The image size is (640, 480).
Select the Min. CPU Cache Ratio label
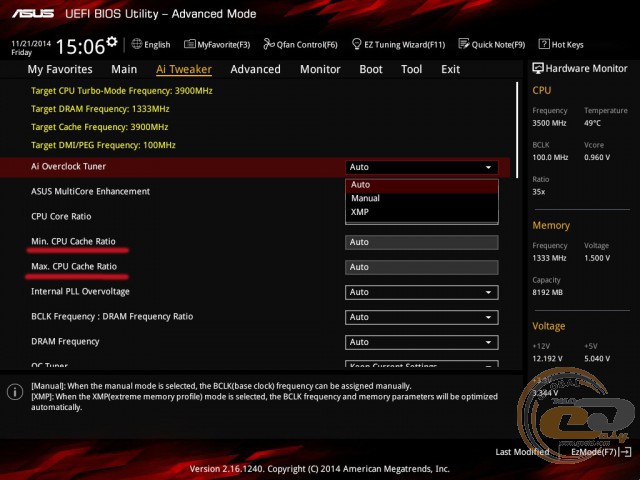(x=73, y=241)
